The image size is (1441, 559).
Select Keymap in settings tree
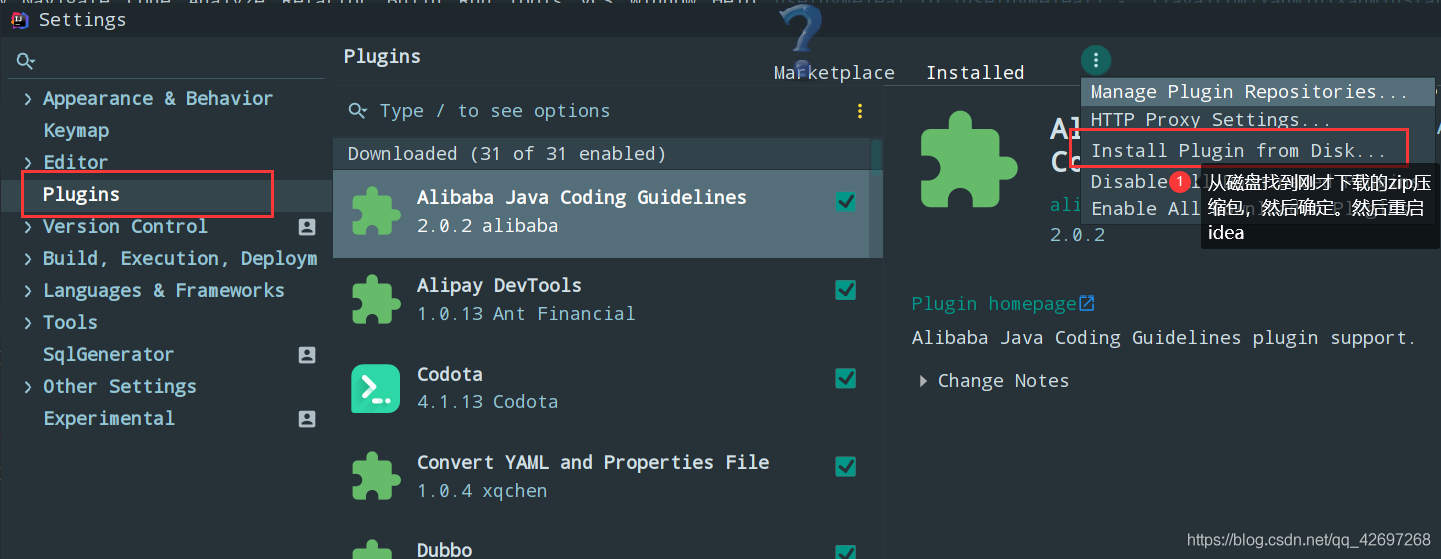click(76, 131)
